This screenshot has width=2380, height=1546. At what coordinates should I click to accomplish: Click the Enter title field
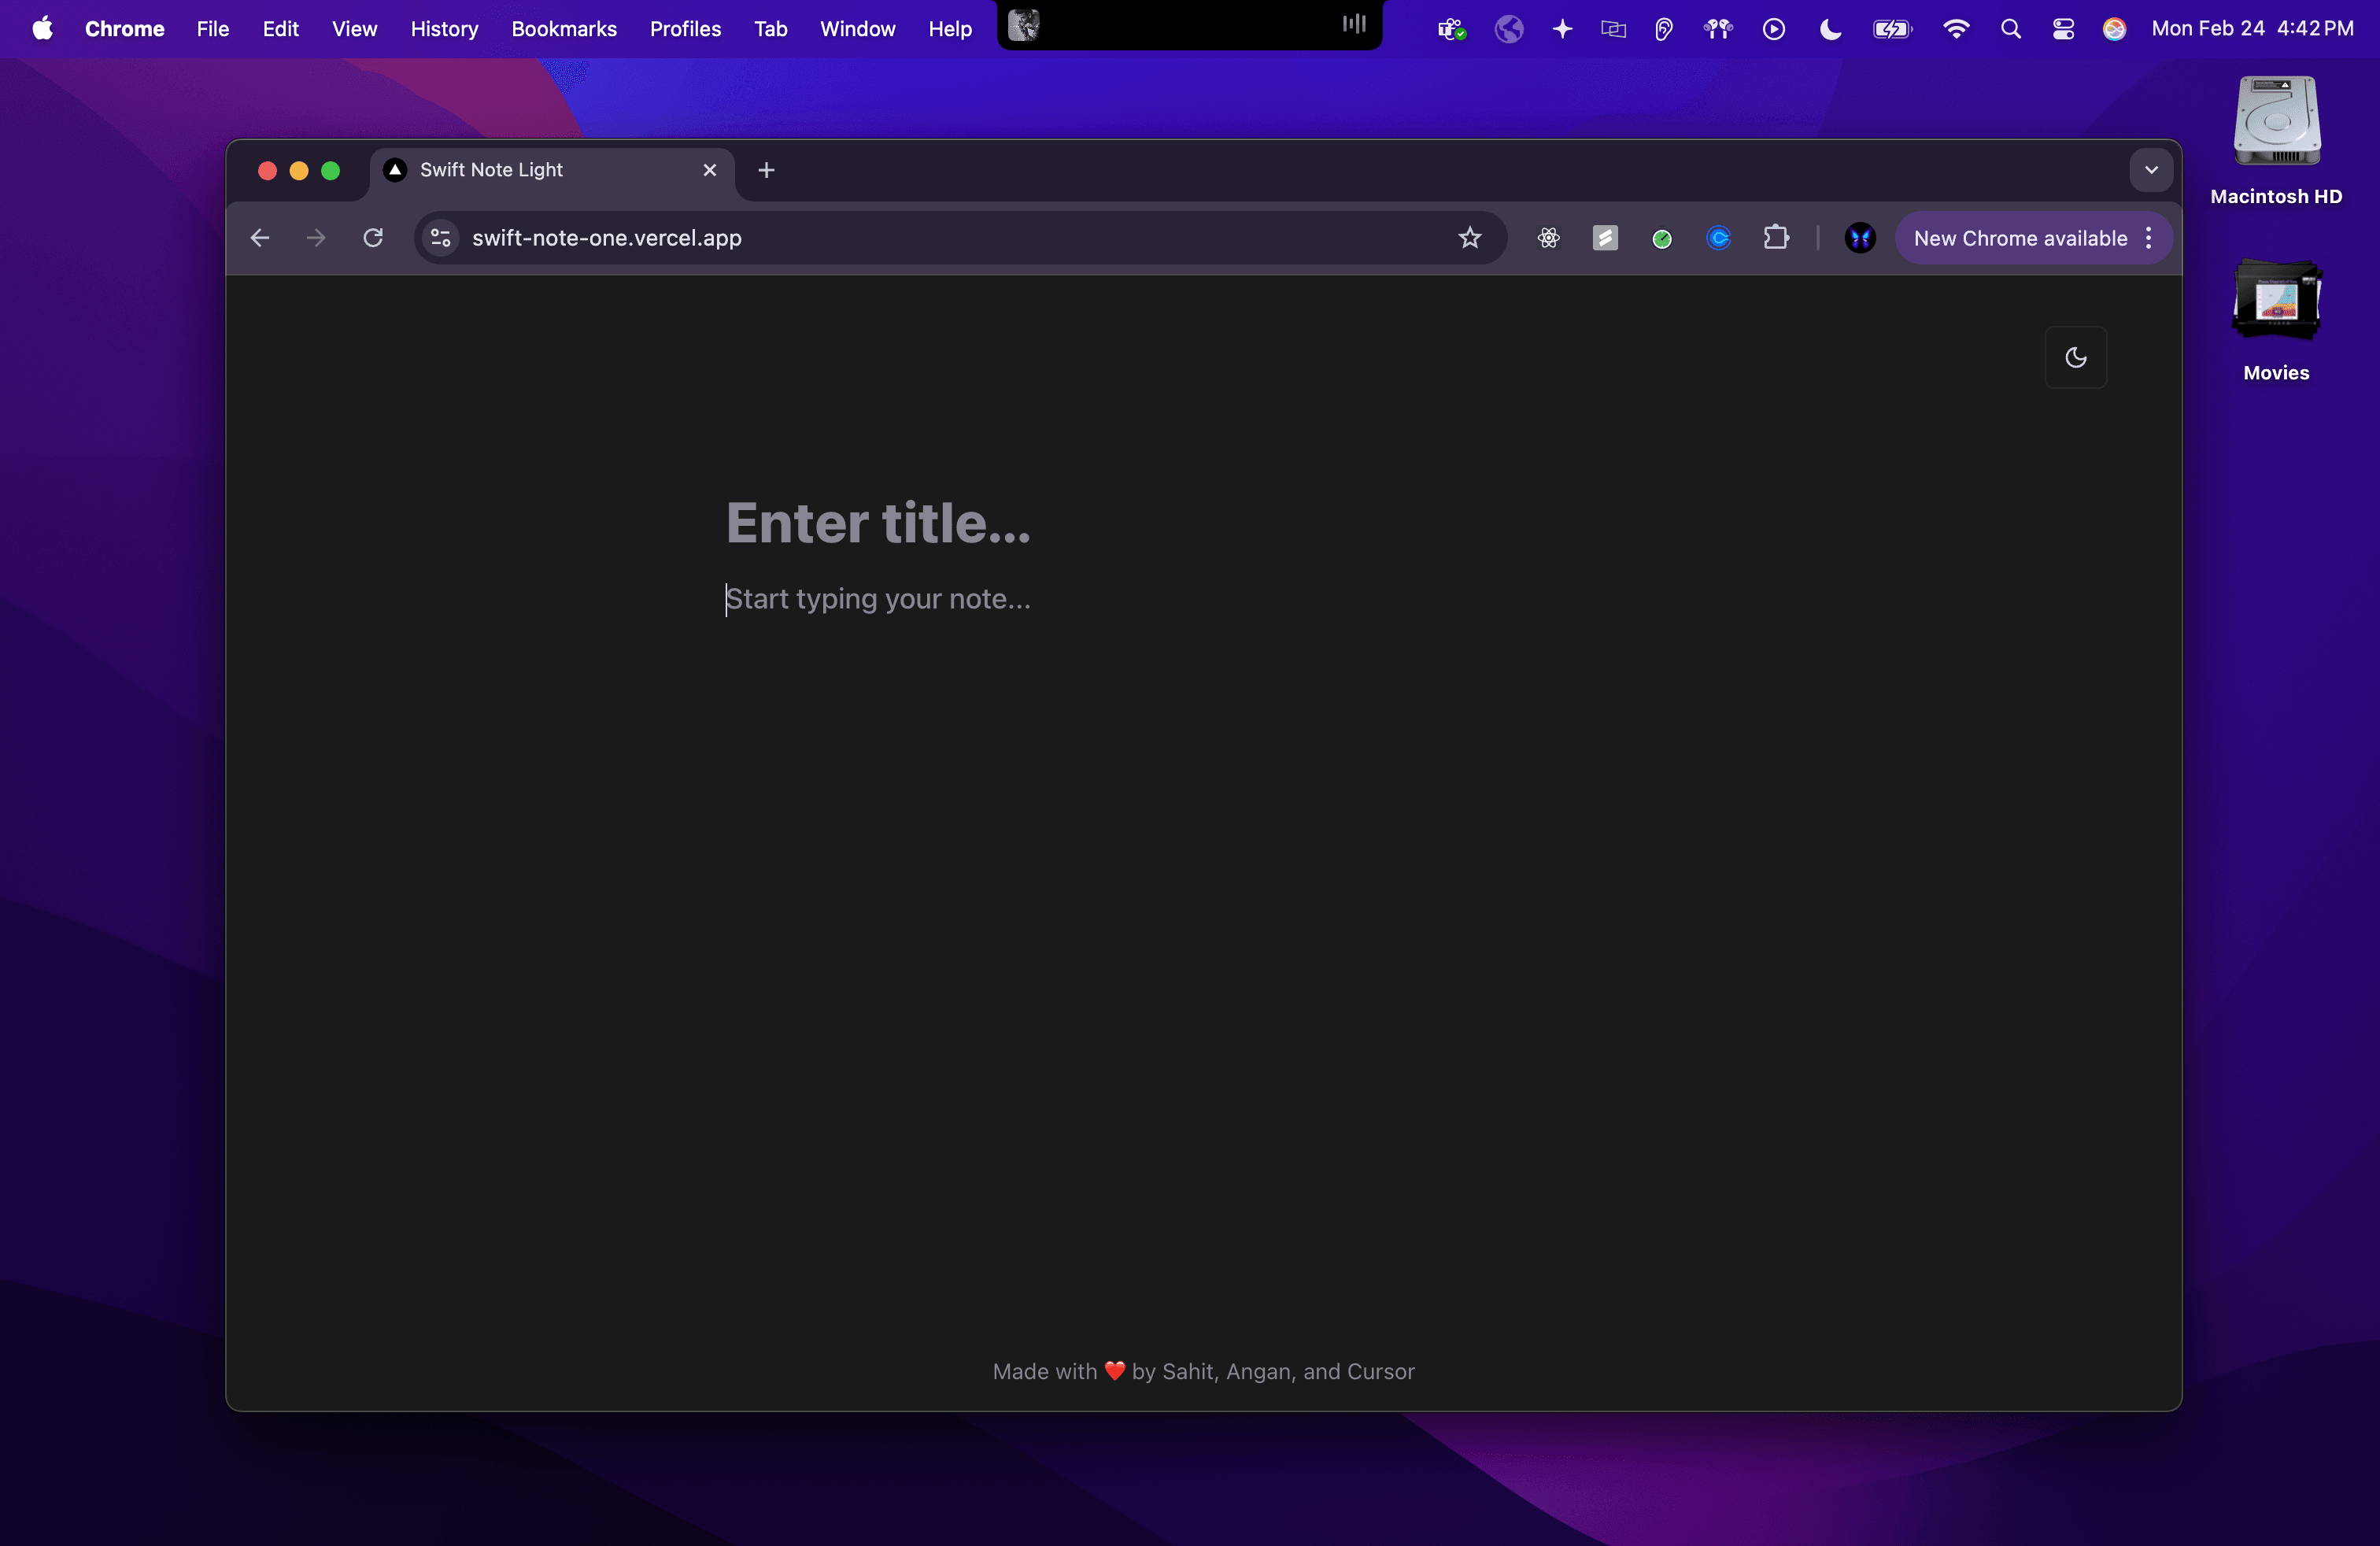click(x=878, y=523)
